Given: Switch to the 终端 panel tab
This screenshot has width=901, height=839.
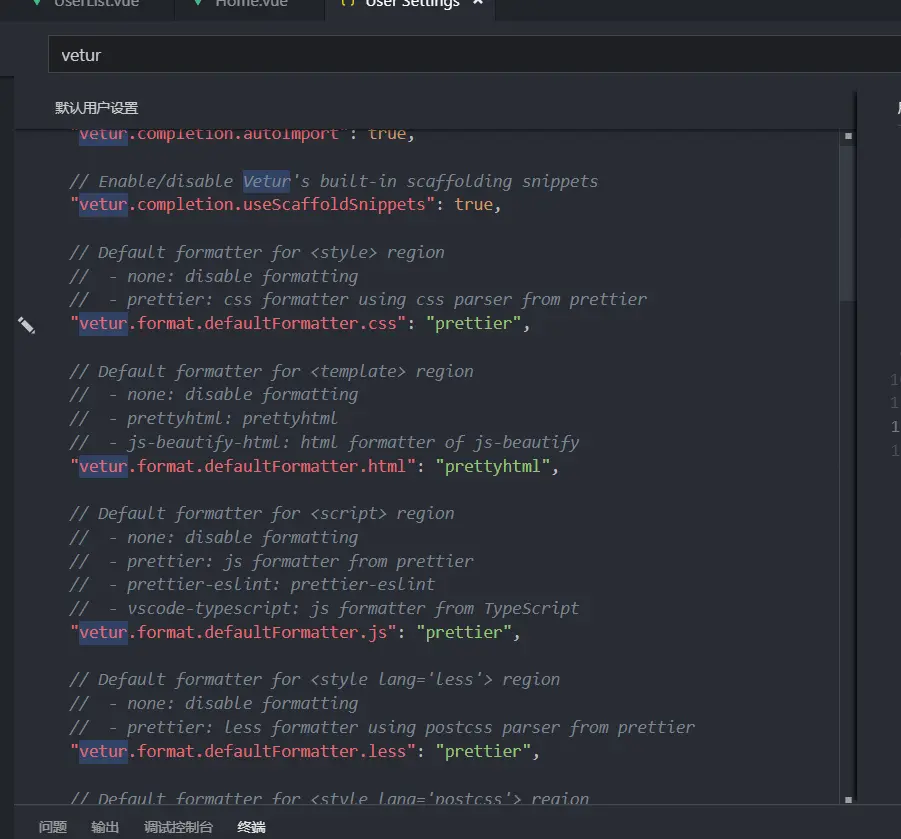Looking at the screenshot, I should click(x=251, y=827).
